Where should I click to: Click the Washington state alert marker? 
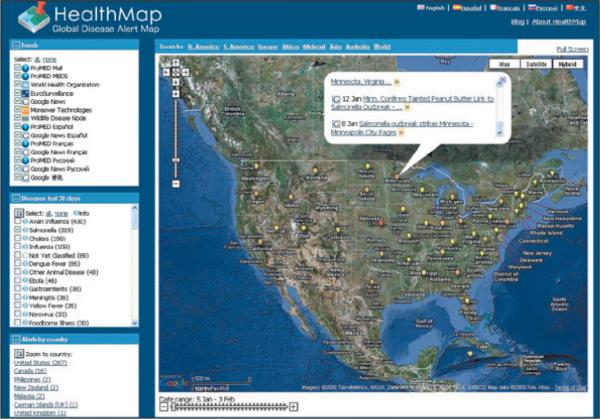pos(256,166)
